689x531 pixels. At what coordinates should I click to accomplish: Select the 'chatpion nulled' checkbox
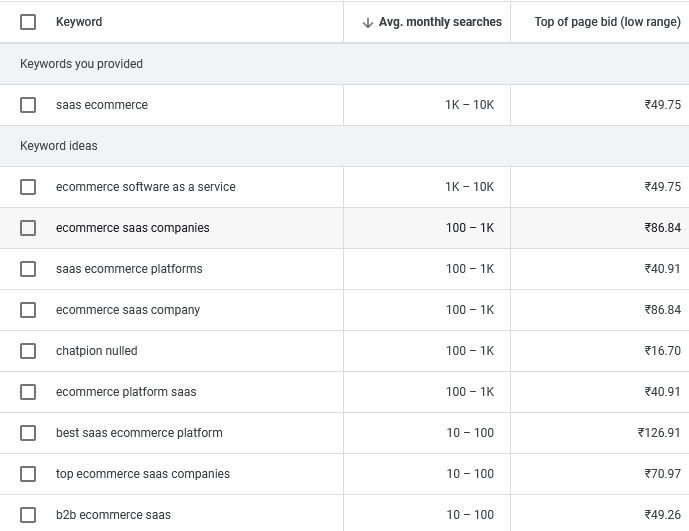(x=28, y=351)
